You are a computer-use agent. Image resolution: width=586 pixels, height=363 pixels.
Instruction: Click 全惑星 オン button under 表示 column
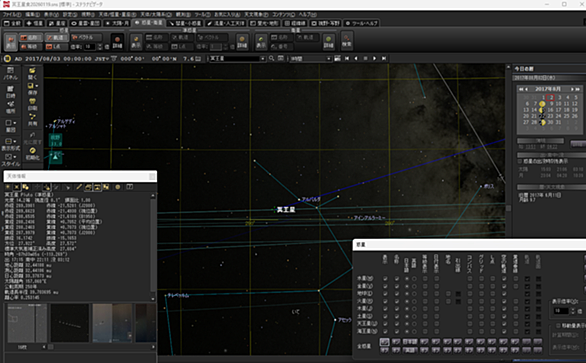[385, 342]
